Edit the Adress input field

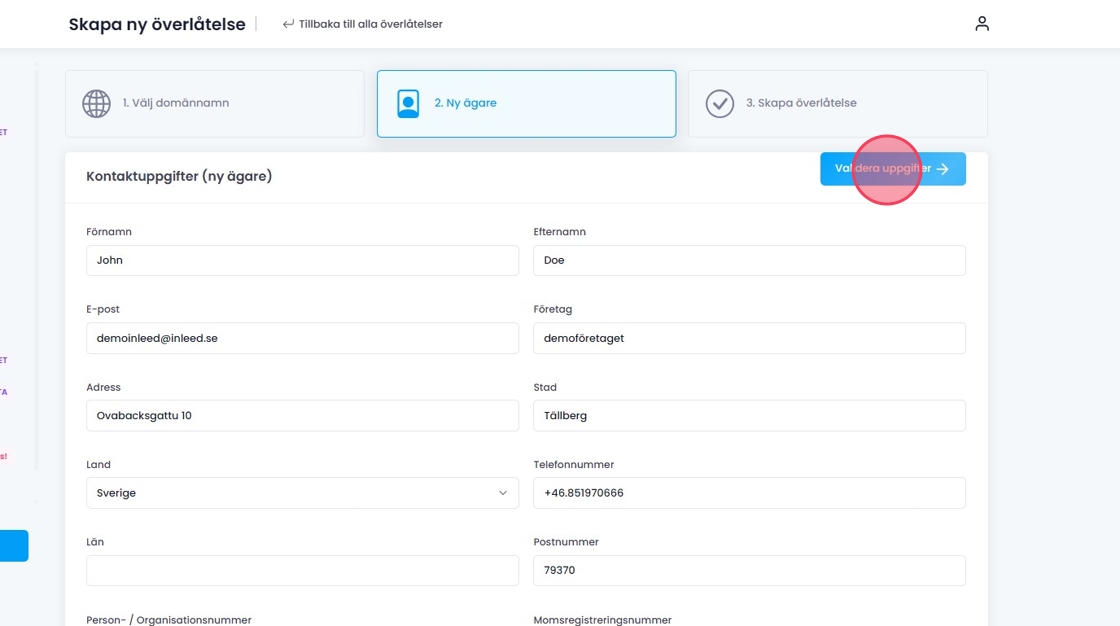point(302,416)
